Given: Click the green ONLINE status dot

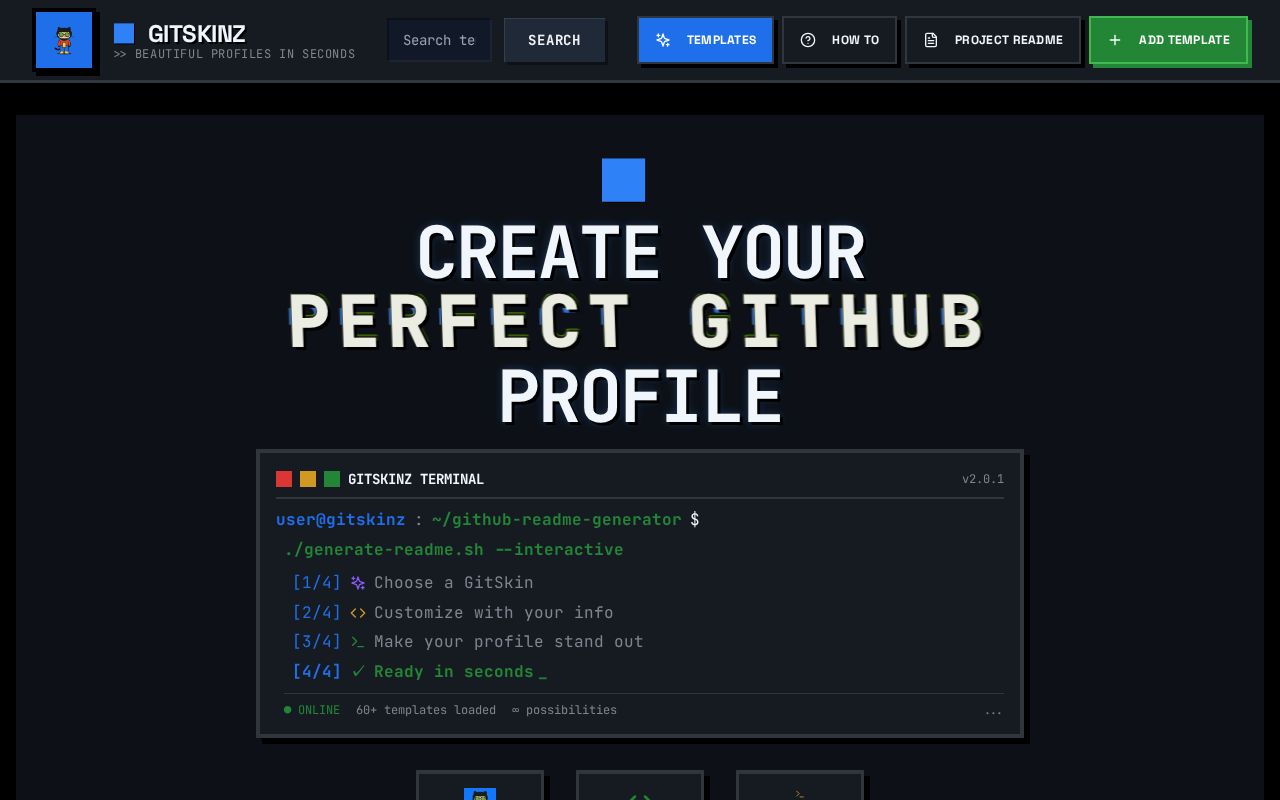Looking at the screenshot, I should pyautogui.click(x=288, y=710).
